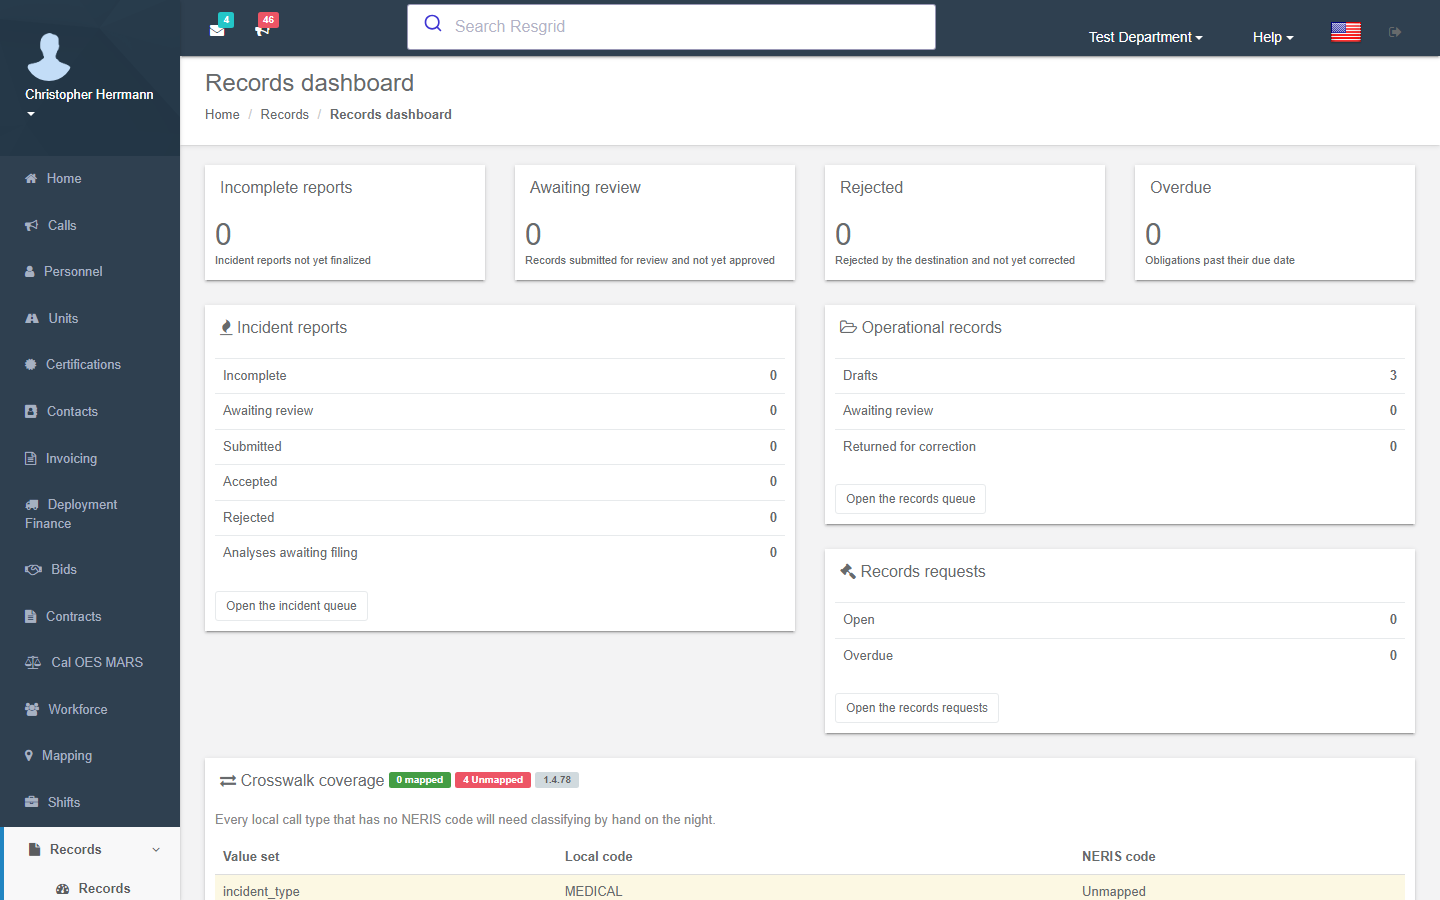The width and height of the screenshot is (1440, 900).
Task: Open the messages envelope icon
Action: [217, 29]
